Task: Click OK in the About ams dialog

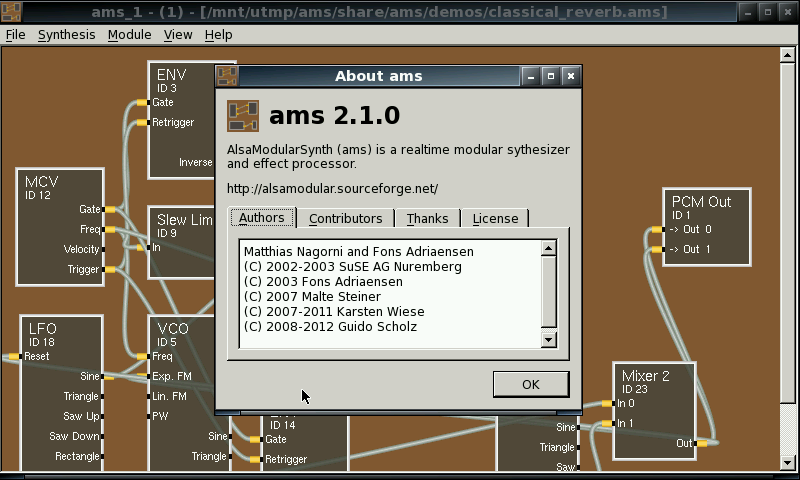Action: [531, 384]
